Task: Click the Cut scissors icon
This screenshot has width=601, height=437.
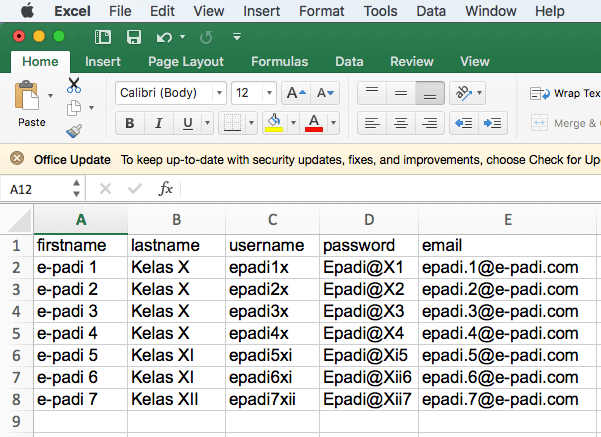Action: pyautogui.click(x=75, y=85)
